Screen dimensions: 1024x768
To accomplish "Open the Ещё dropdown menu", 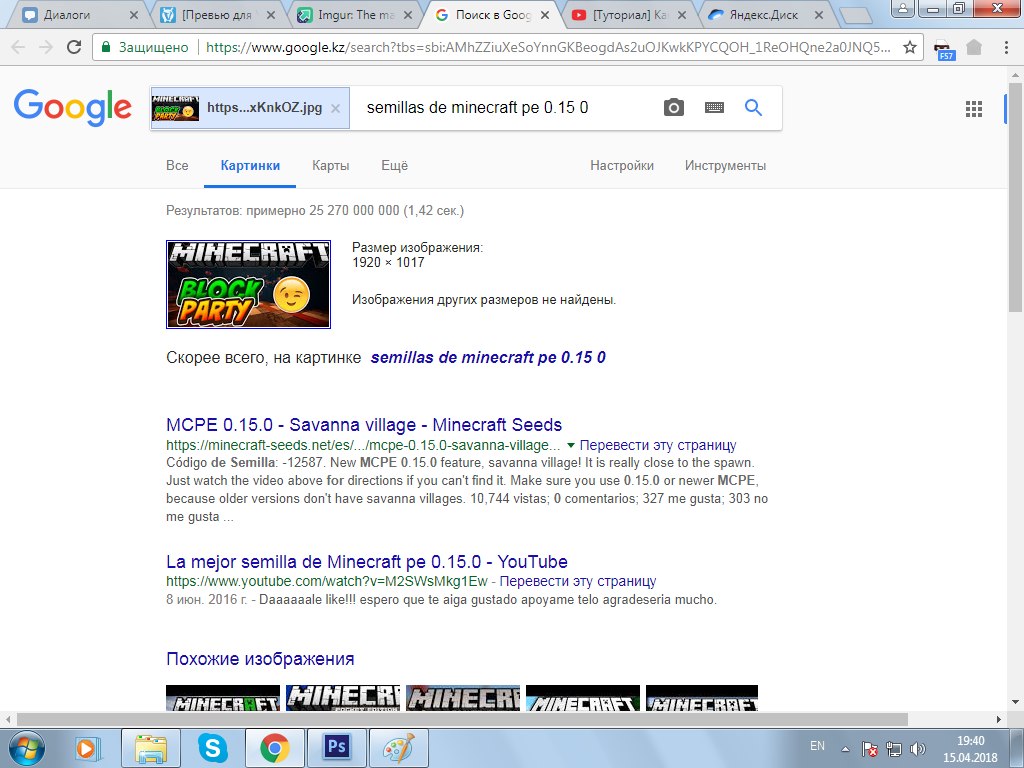I will (394, 166).
